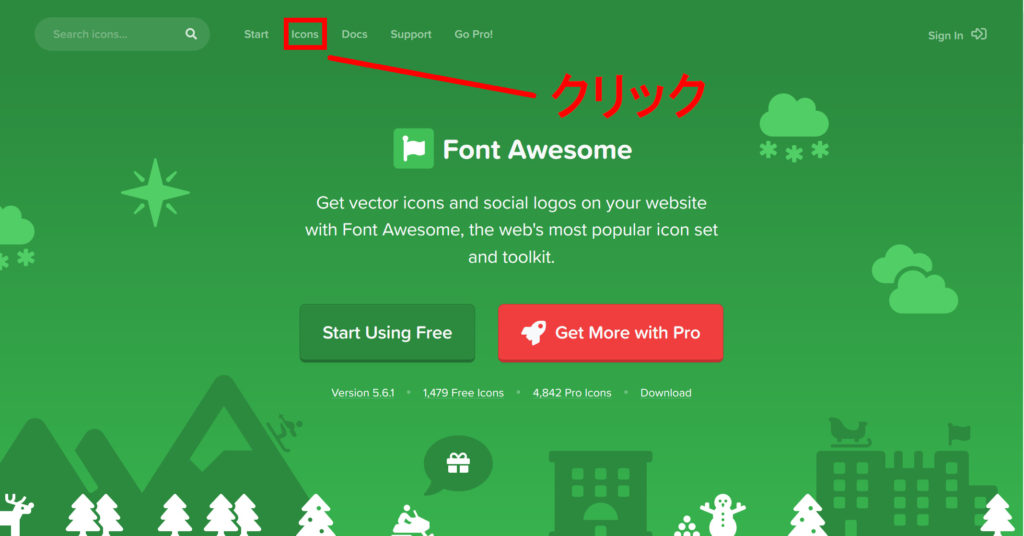Click the Font Awesome flag logo
This screenshot has height=536, width=1024.
point(413,149)
